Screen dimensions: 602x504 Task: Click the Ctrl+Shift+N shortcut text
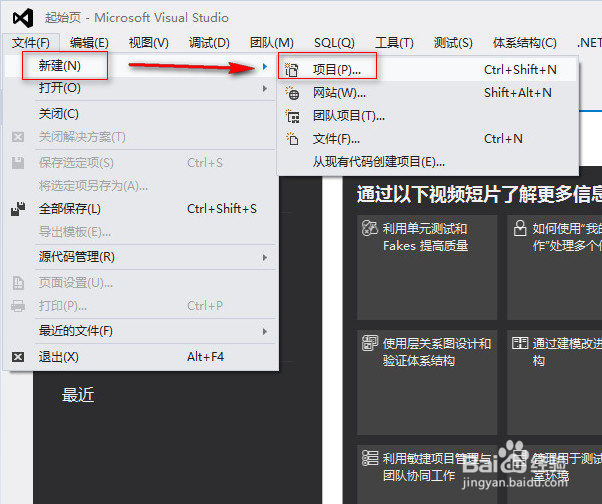click(x=520, y=70)
